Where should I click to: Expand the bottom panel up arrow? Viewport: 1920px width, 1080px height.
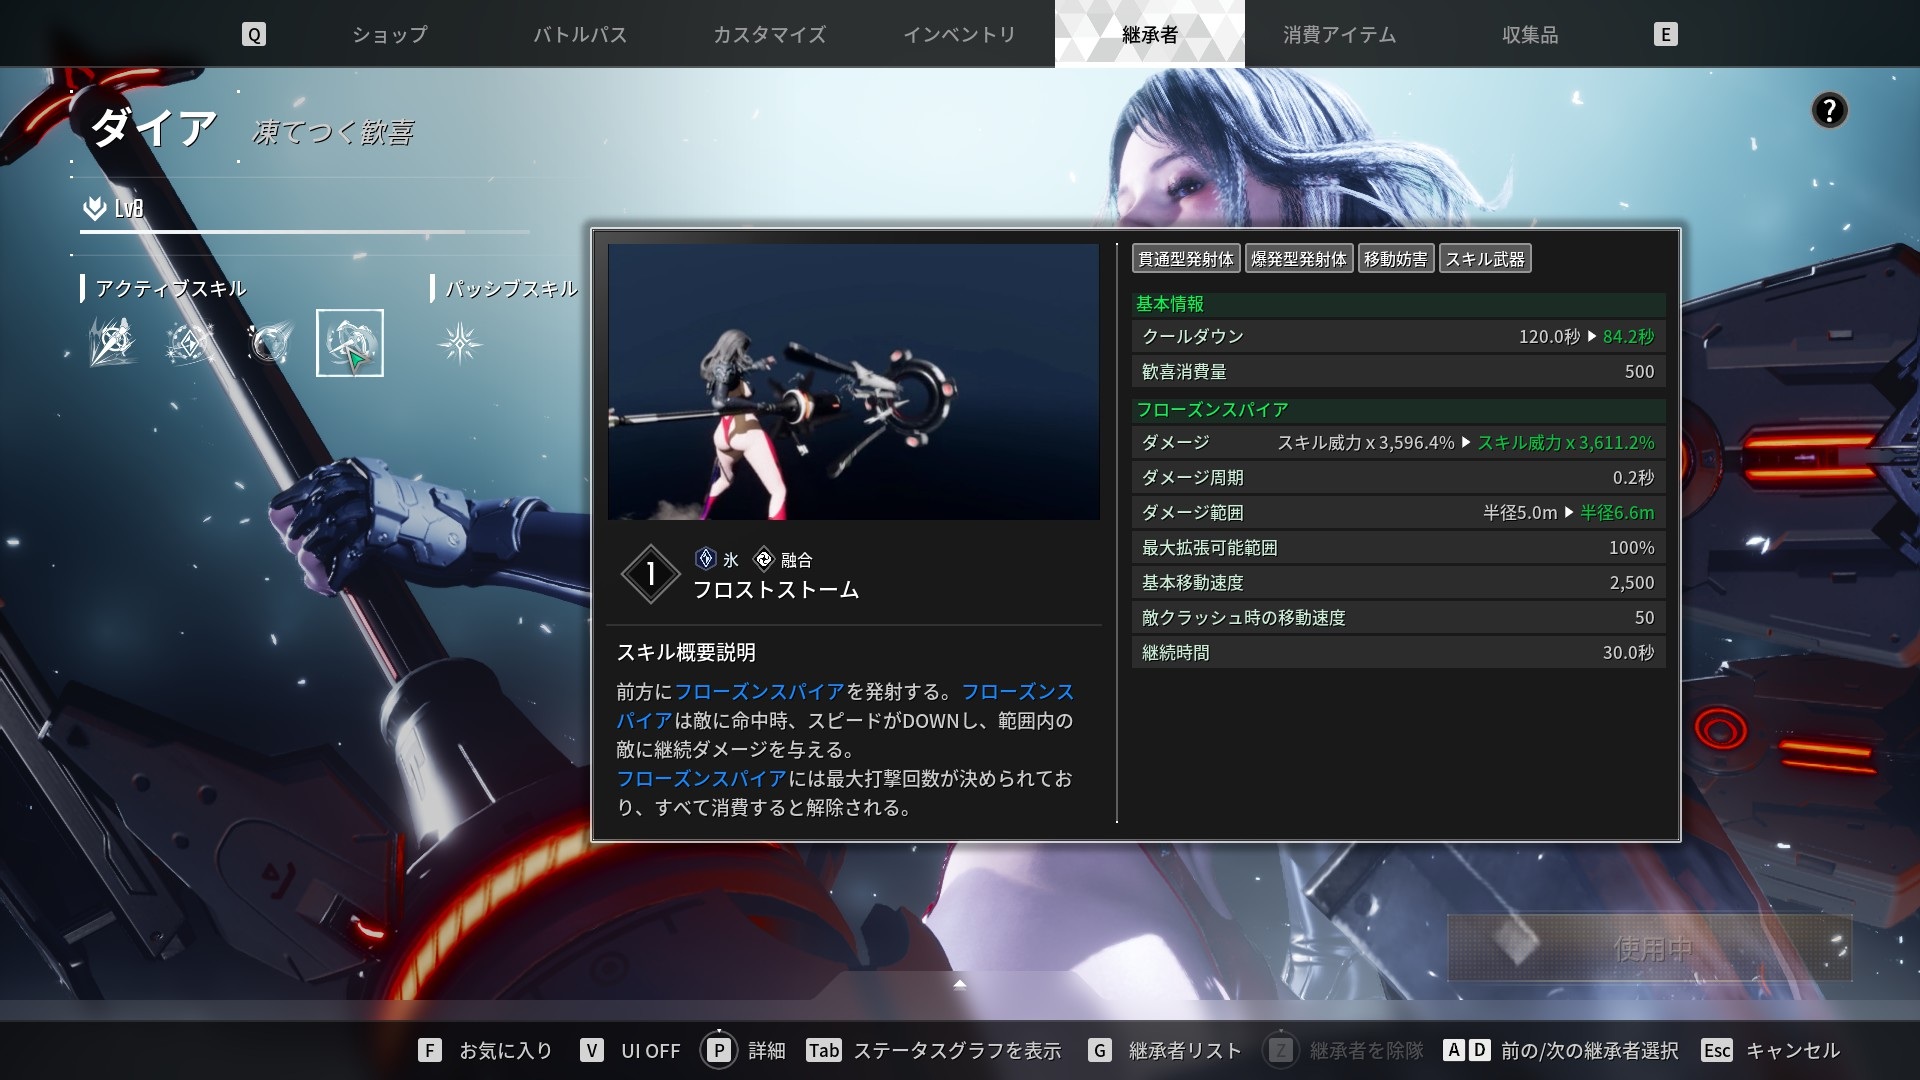(x=959, y=984)
